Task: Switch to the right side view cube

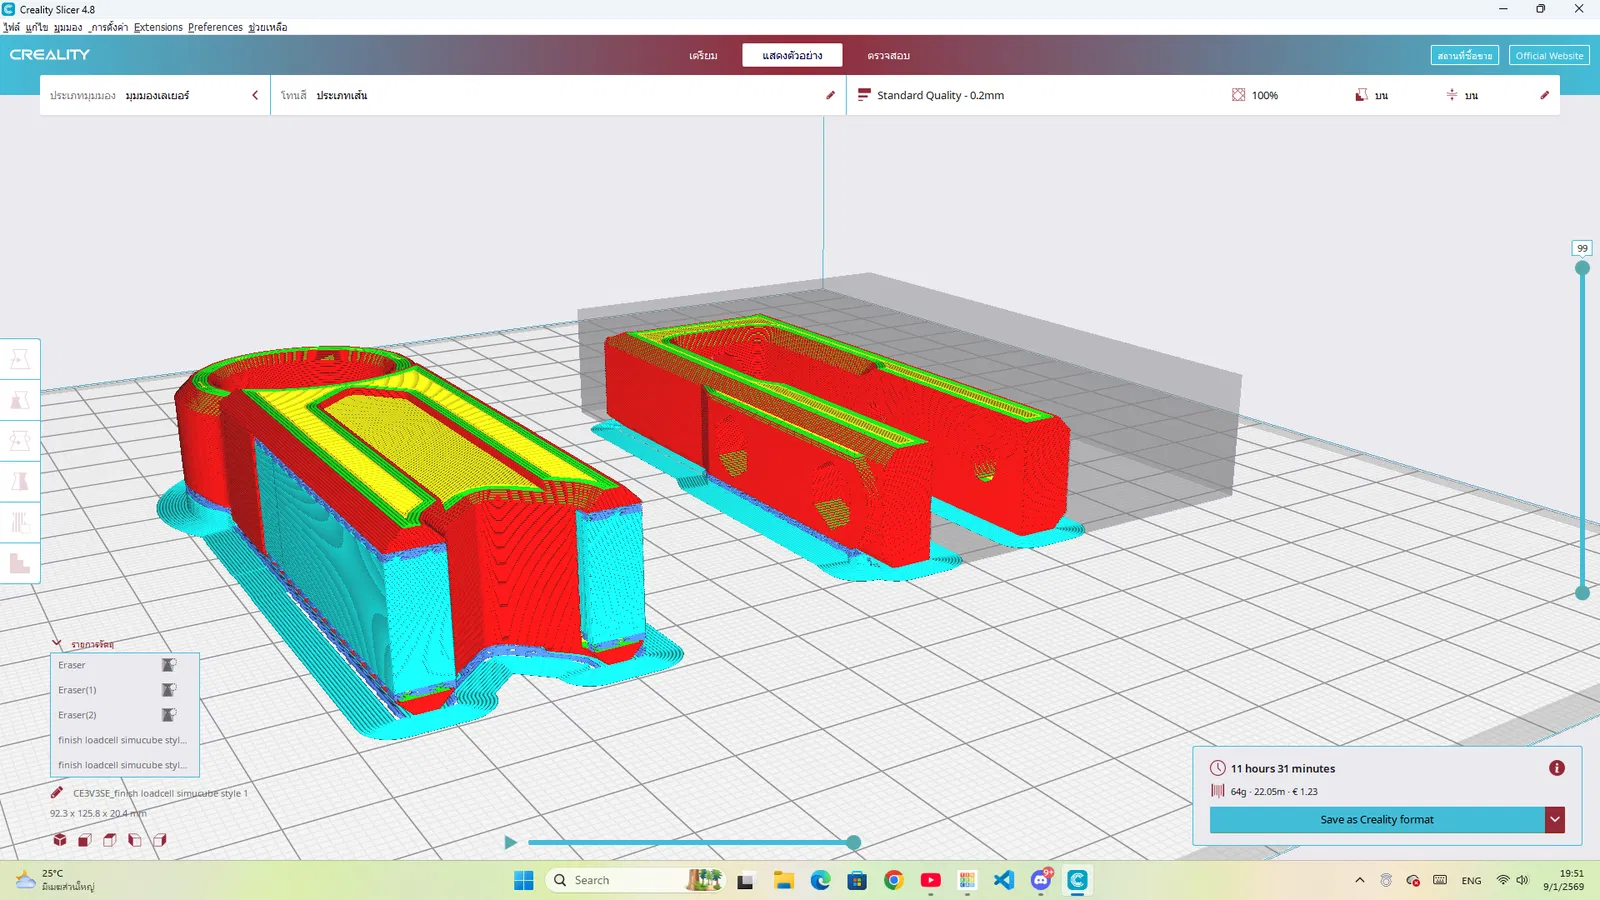Action: coord(160,840)
